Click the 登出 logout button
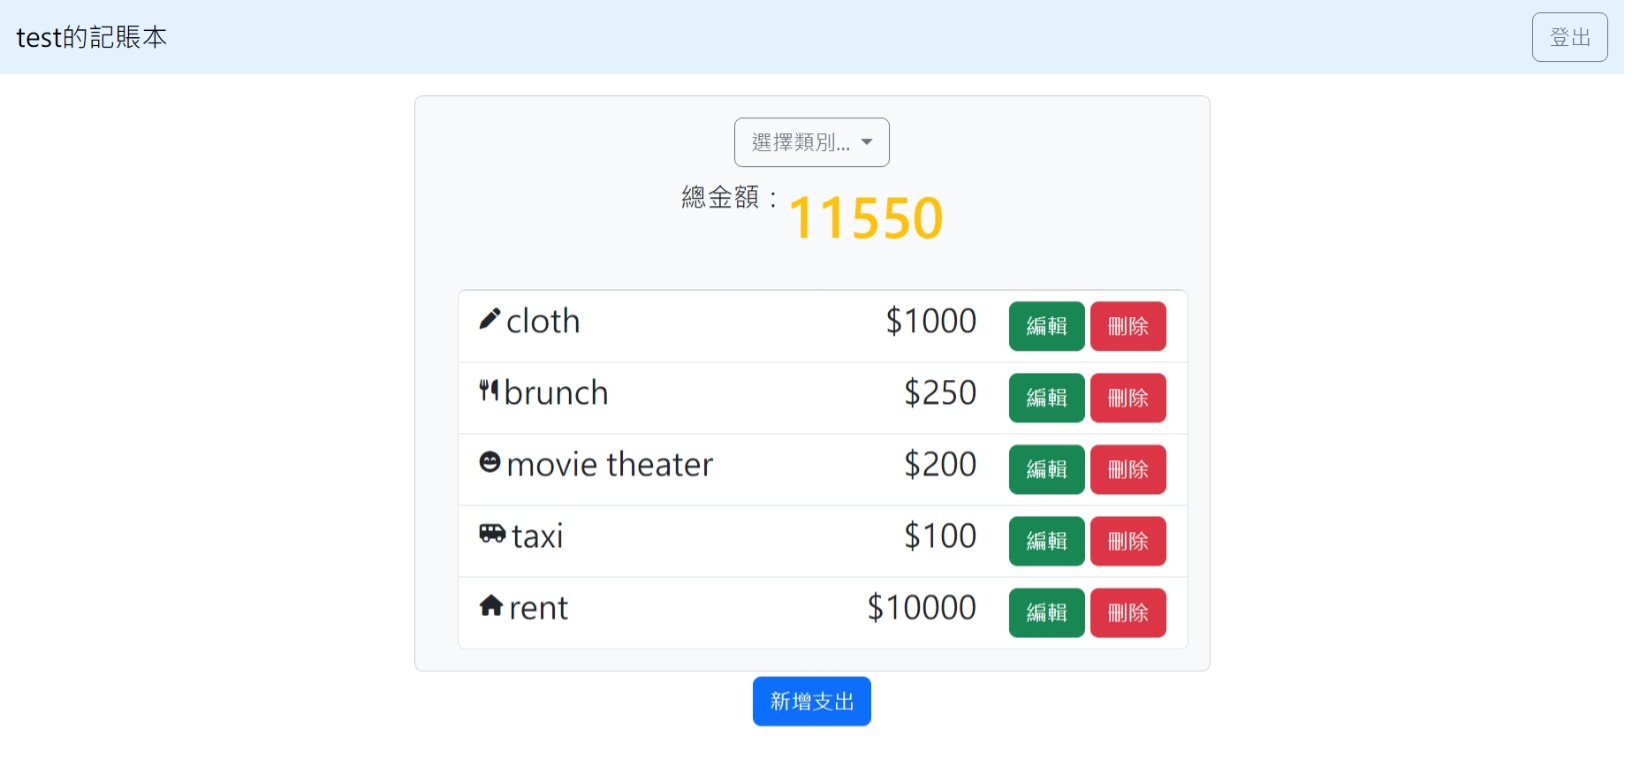 [1569, 37]
